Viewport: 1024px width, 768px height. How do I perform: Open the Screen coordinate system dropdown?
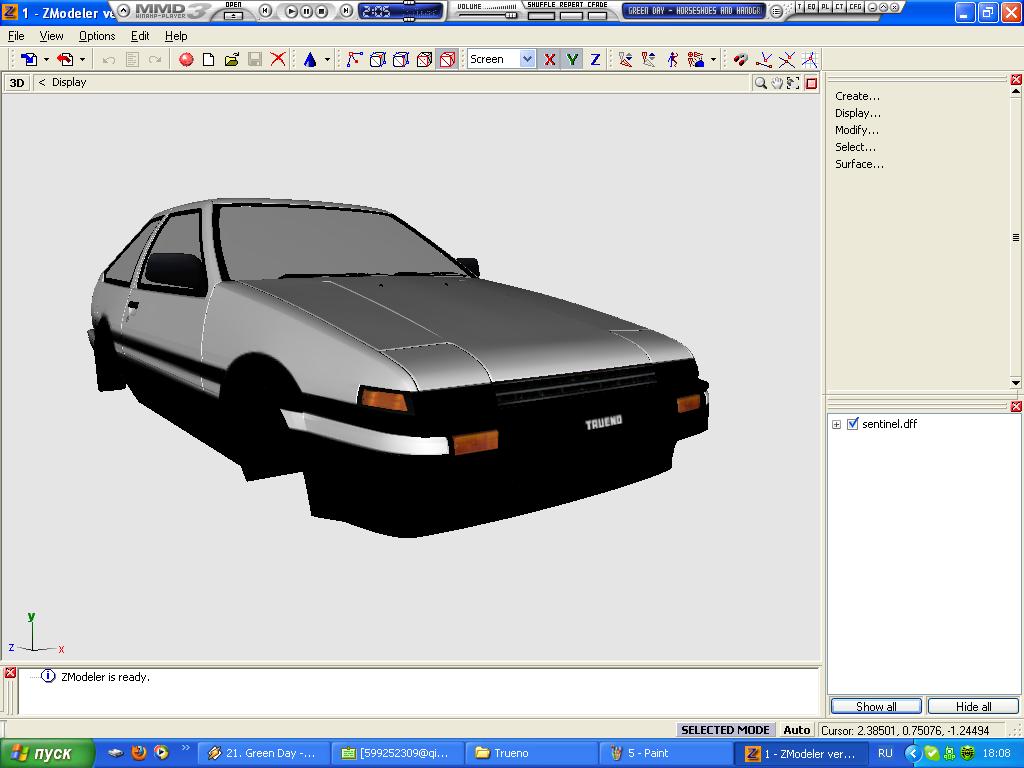pos(527,60)
